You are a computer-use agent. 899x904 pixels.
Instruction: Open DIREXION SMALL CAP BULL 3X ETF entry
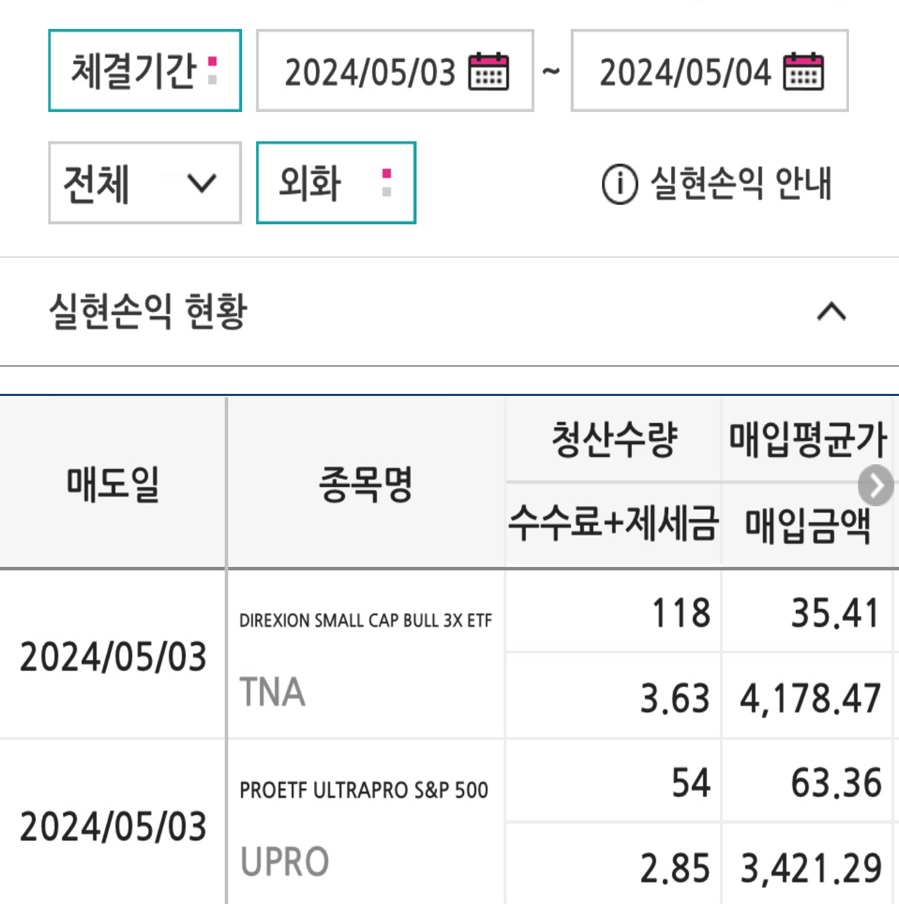pyautogui.click(x=366, y=620)
